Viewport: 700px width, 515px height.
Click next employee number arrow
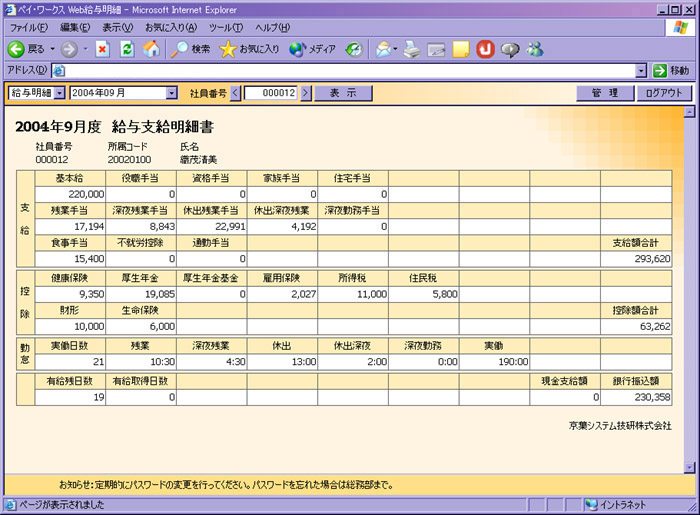[x=306, y=93]
